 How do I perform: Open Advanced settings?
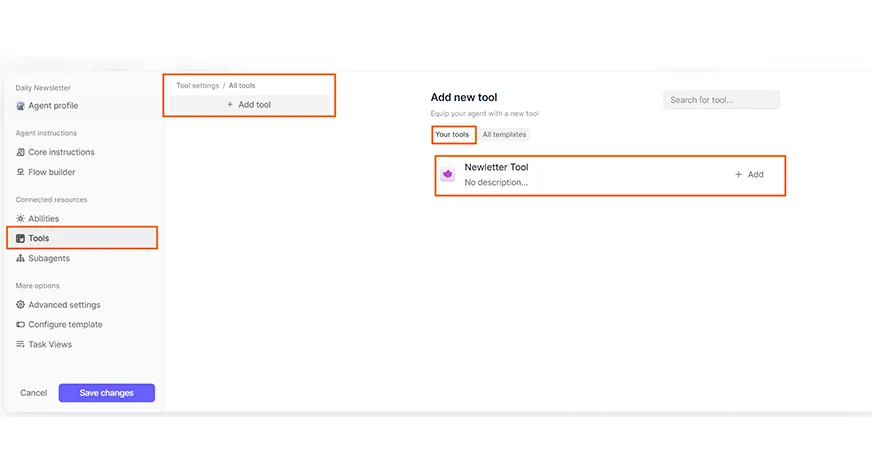point(63,305)
